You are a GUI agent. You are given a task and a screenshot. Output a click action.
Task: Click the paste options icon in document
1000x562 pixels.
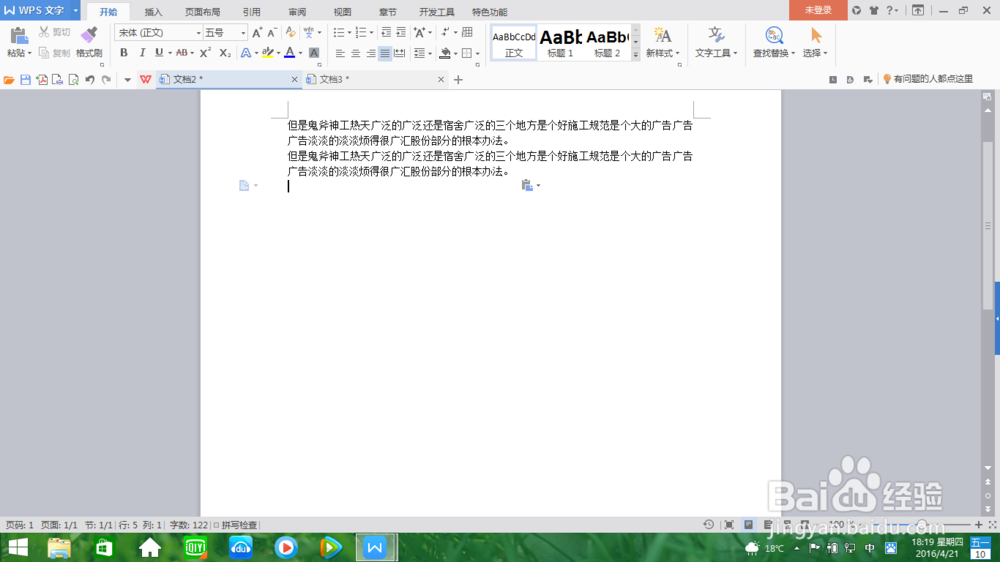click(x=527, y=185)
